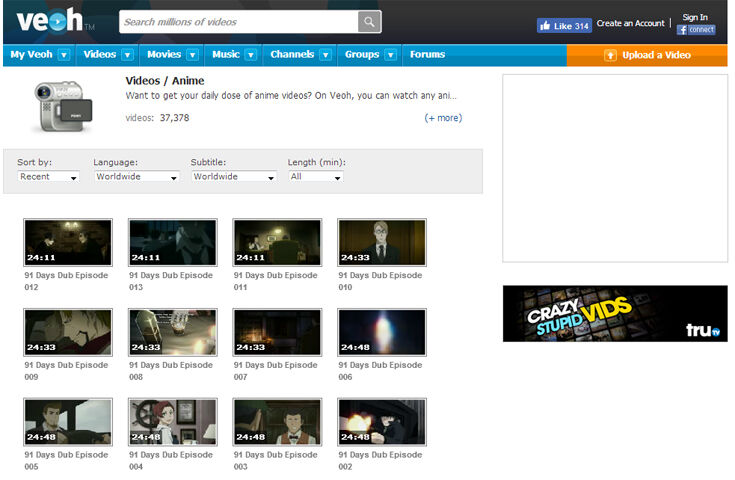Click the Facebook connect button

(696, 30)
